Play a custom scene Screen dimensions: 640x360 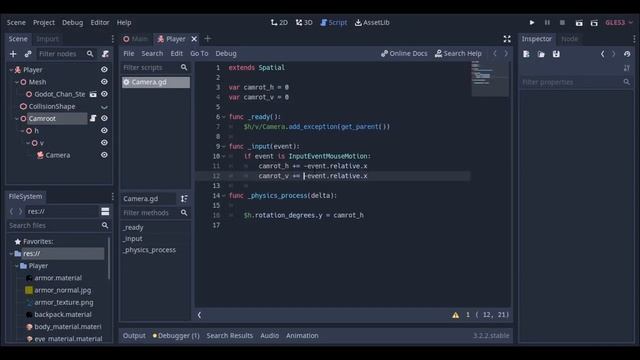click(594, 23)
